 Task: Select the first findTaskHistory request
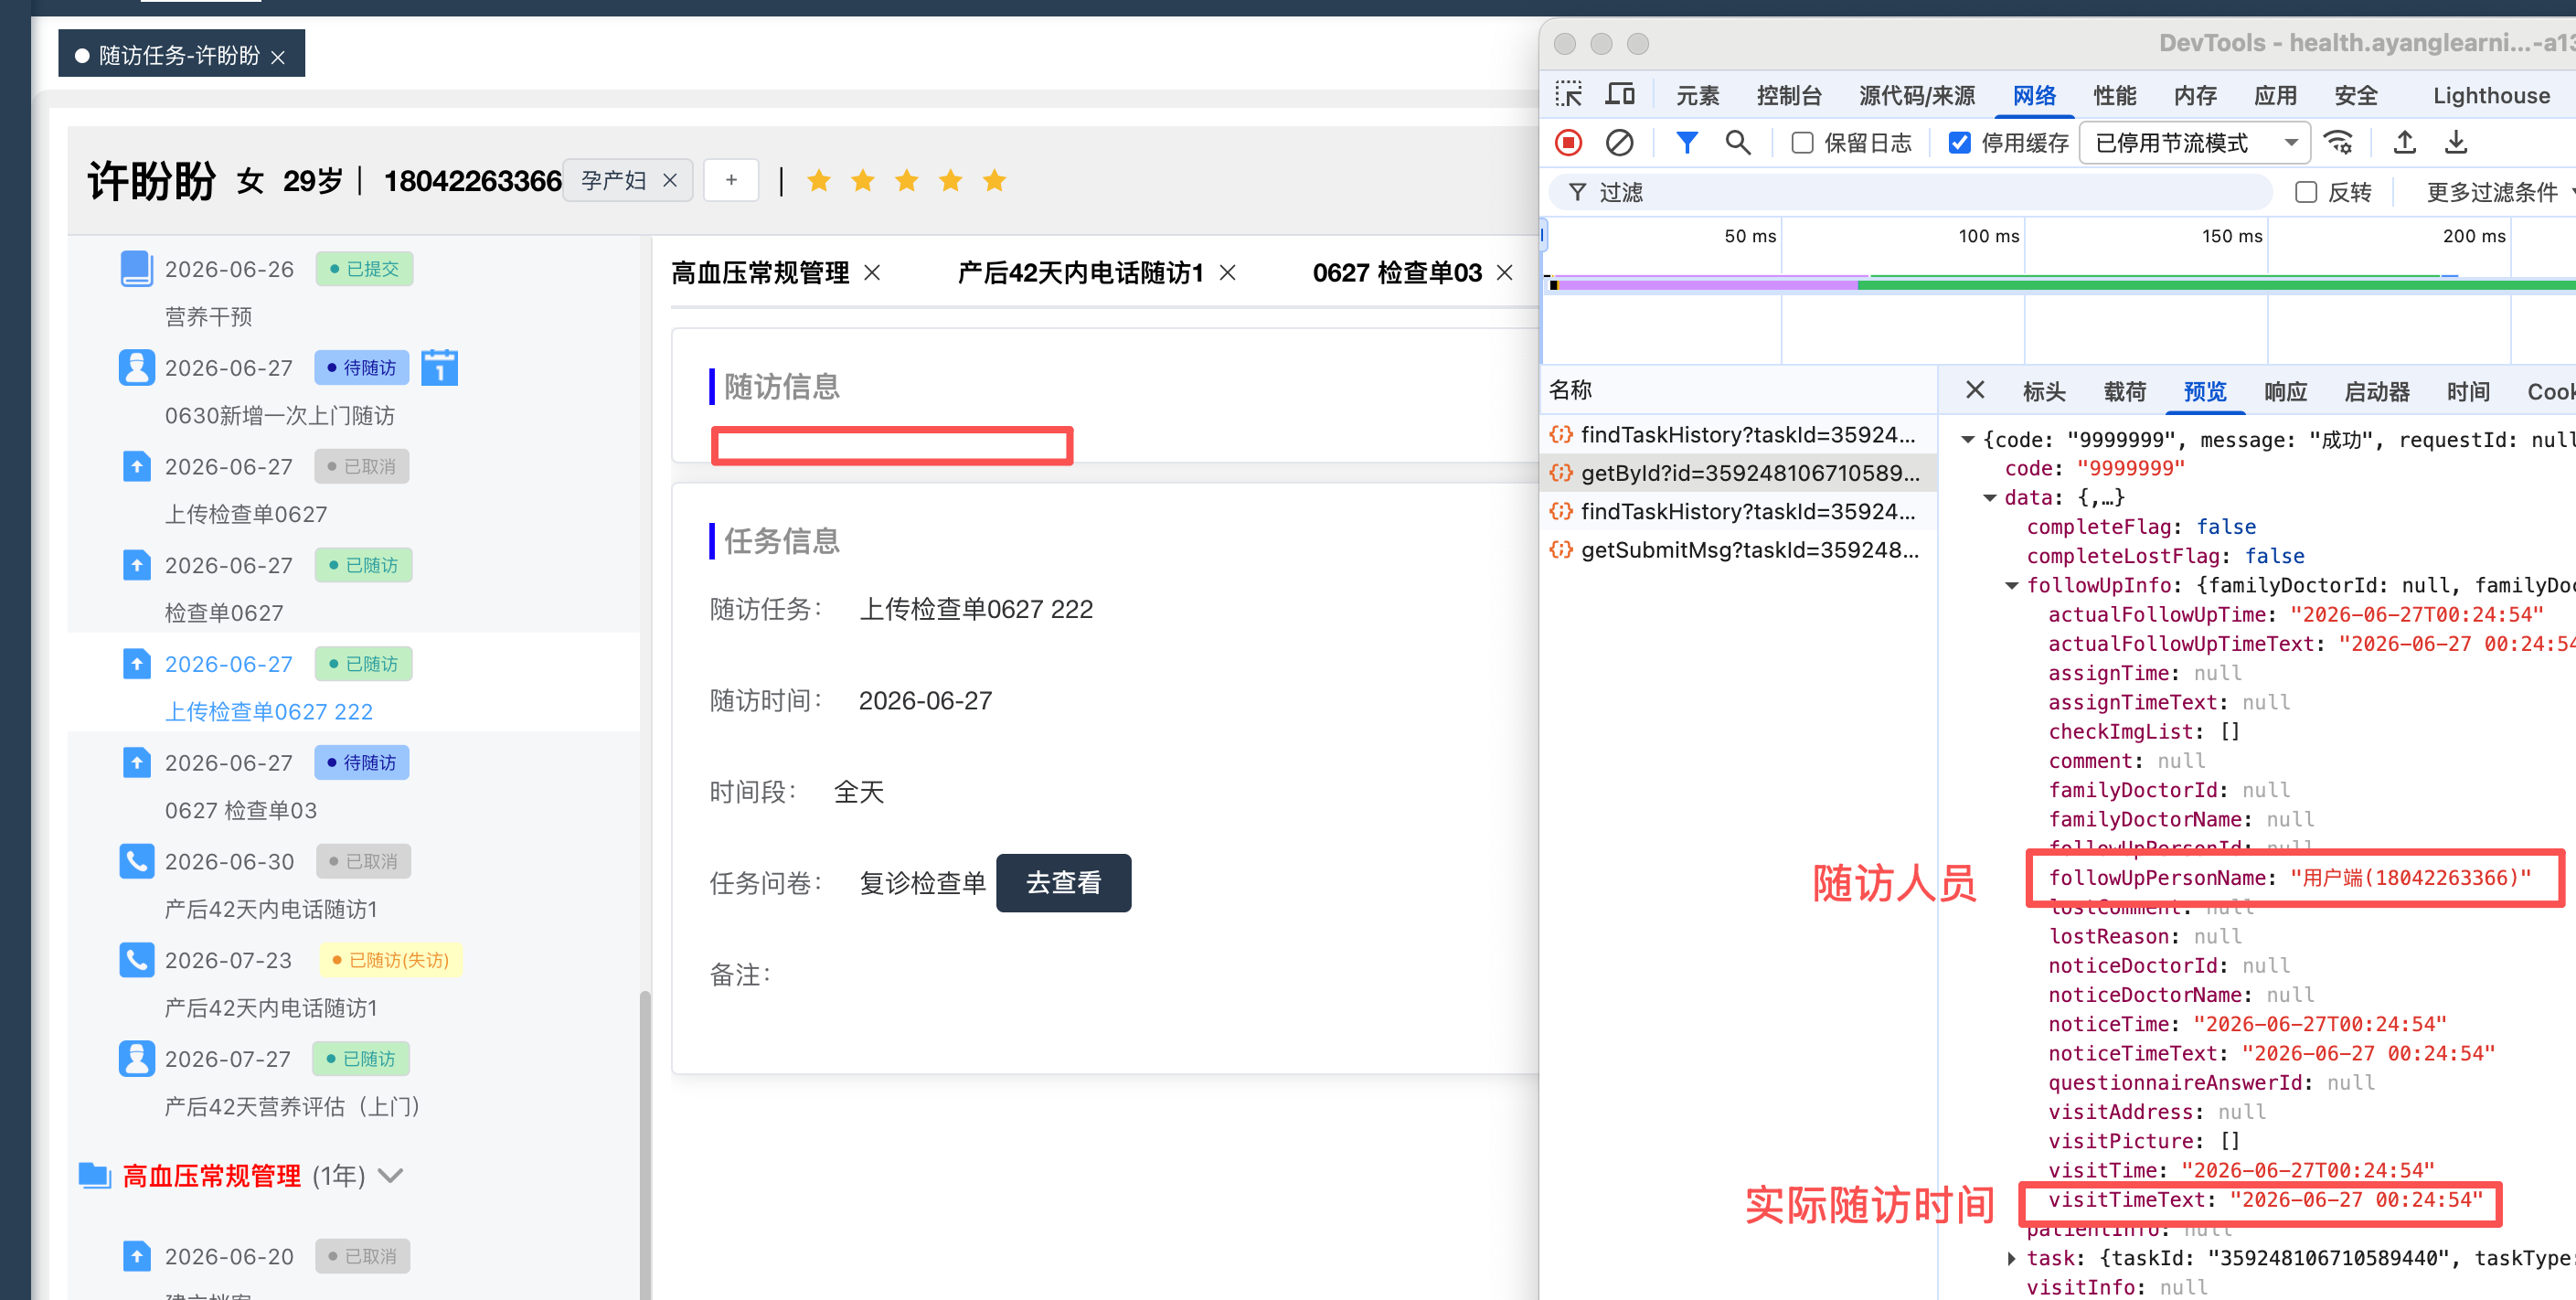1739,434
